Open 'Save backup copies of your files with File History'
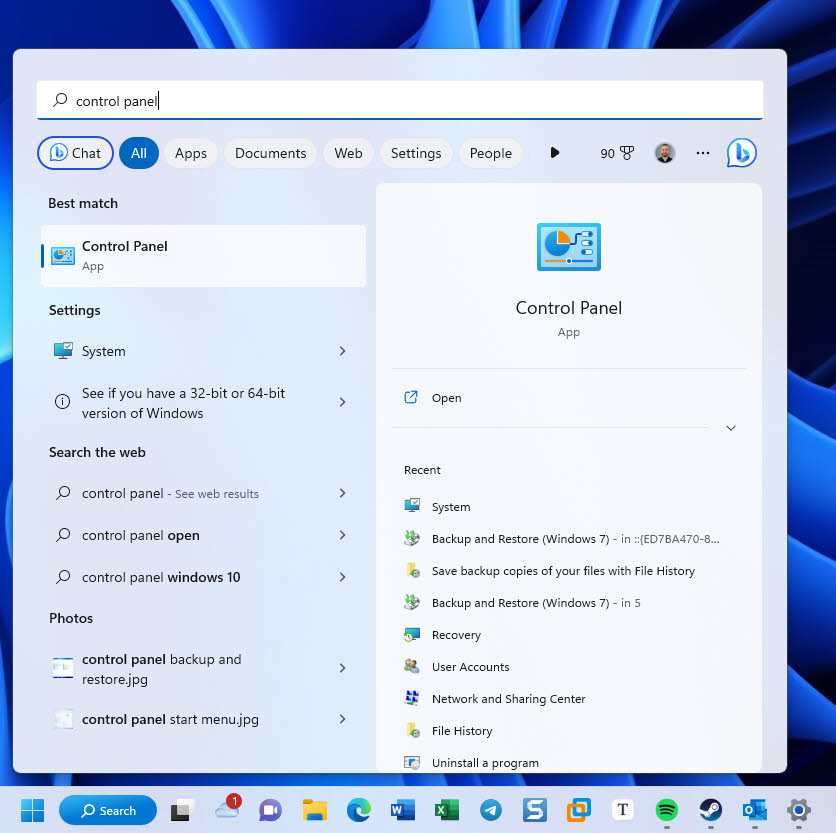836x833 pixels. [563, 571]
